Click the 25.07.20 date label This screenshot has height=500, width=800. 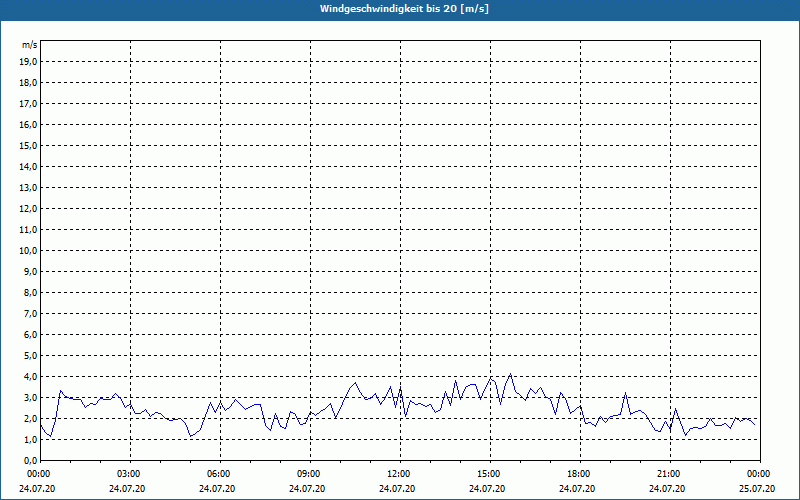[757, 489]
